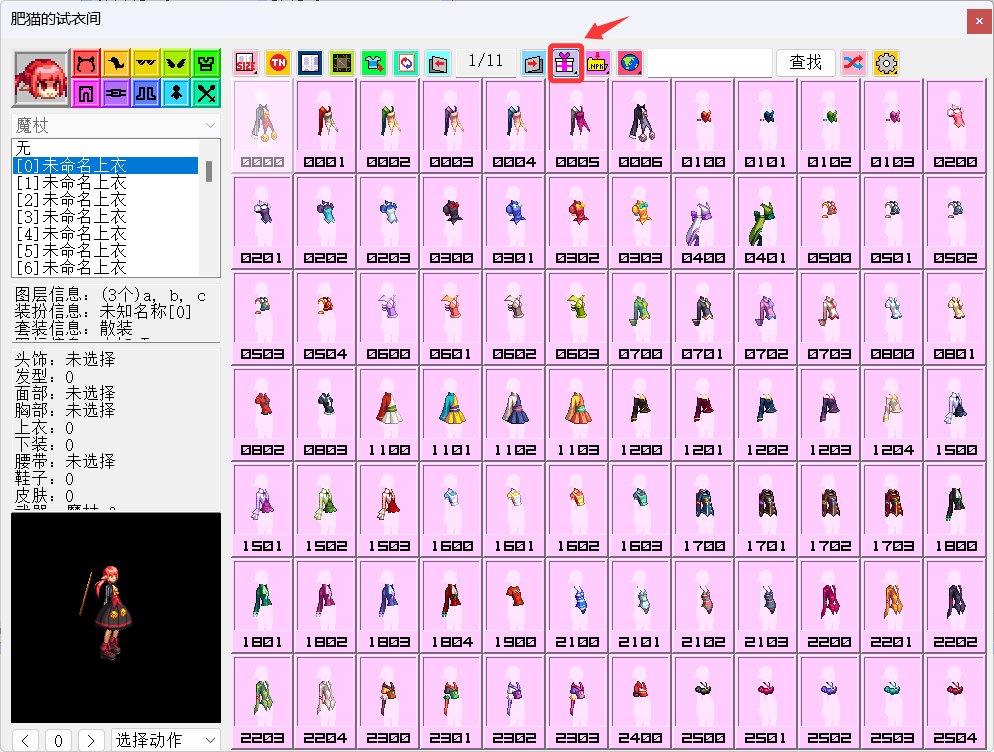Select costume thumbnail 2201
This screenshot has width=994, height=752.
point(893,606)
